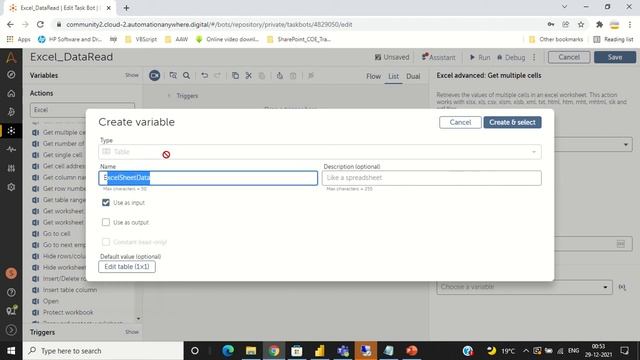
Task: Run the bot
Action: 480,58
